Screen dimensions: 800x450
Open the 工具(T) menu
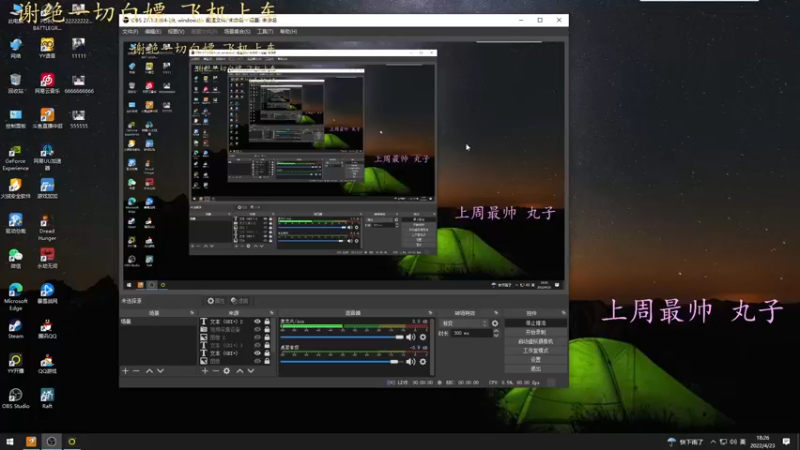[x=265, y=32]
